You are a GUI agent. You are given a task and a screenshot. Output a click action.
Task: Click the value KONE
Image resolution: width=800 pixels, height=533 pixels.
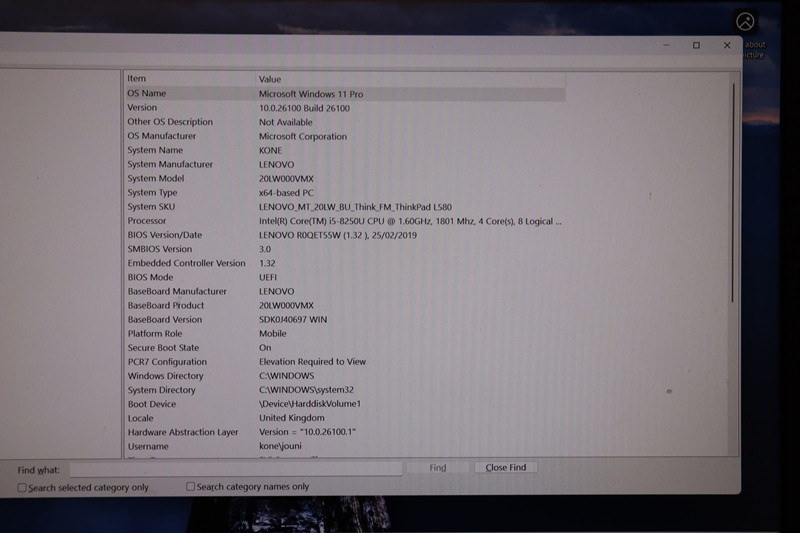pos(270,150)
